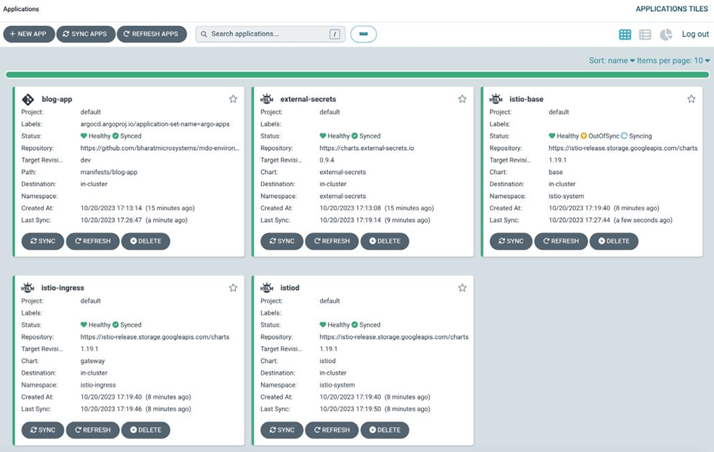Open the Sort: name dropdown
This screenshot has height=452, width=714.
612,61
